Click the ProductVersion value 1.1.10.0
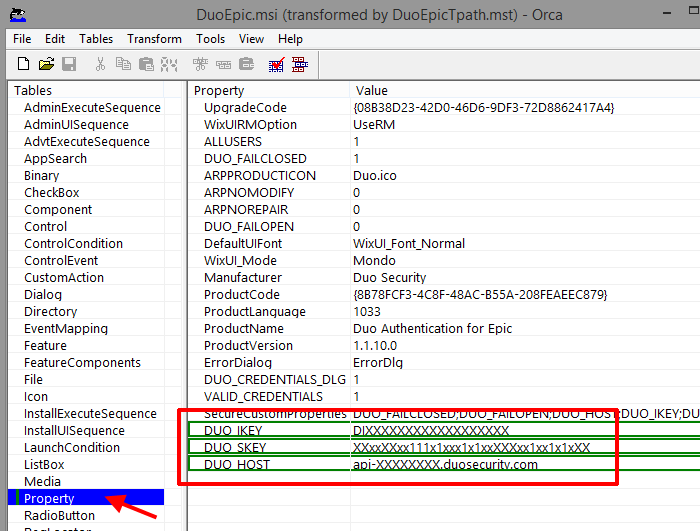 pos(375,345)
